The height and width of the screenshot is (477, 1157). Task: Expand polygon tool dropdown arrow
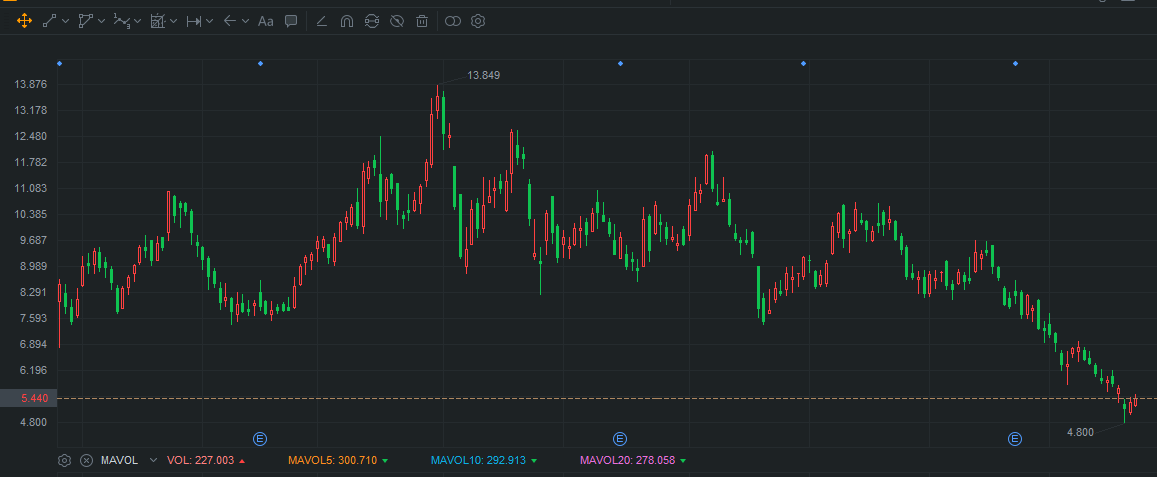[x=102, y=21]
